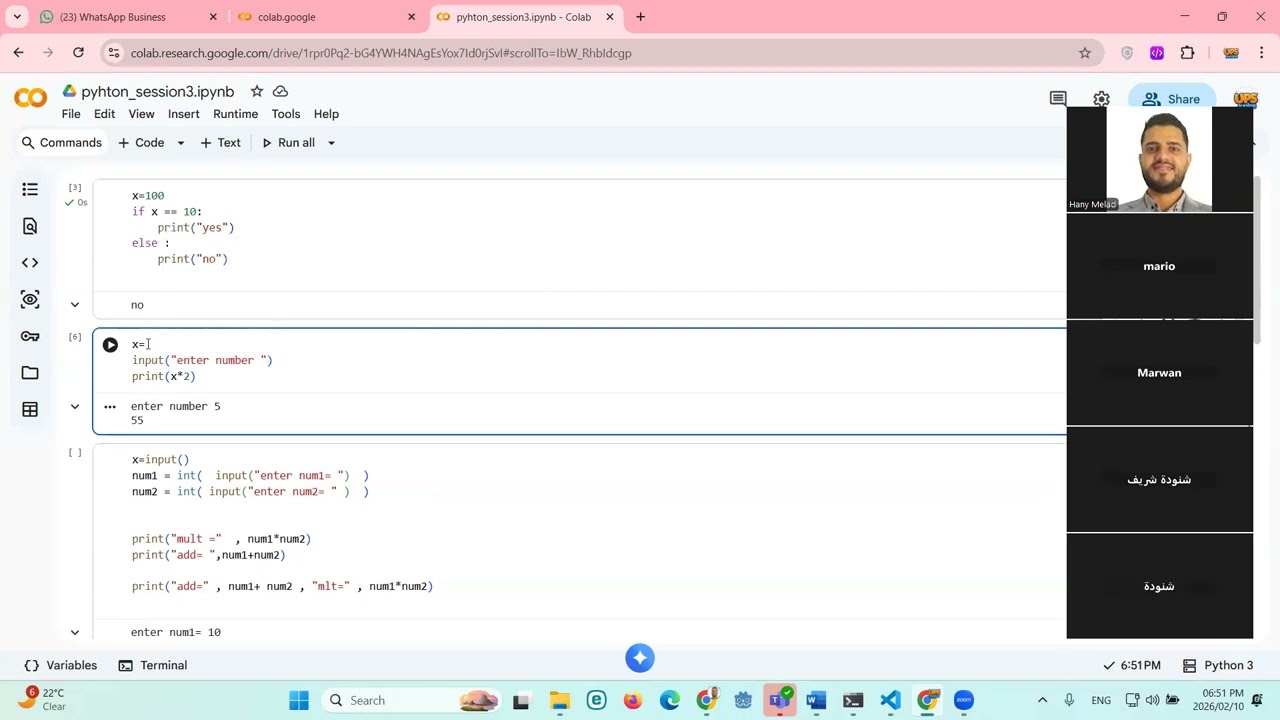This screenshot has height=720, width=1280.
Task: Open the code snippets panel
Action: pos(30,263)
